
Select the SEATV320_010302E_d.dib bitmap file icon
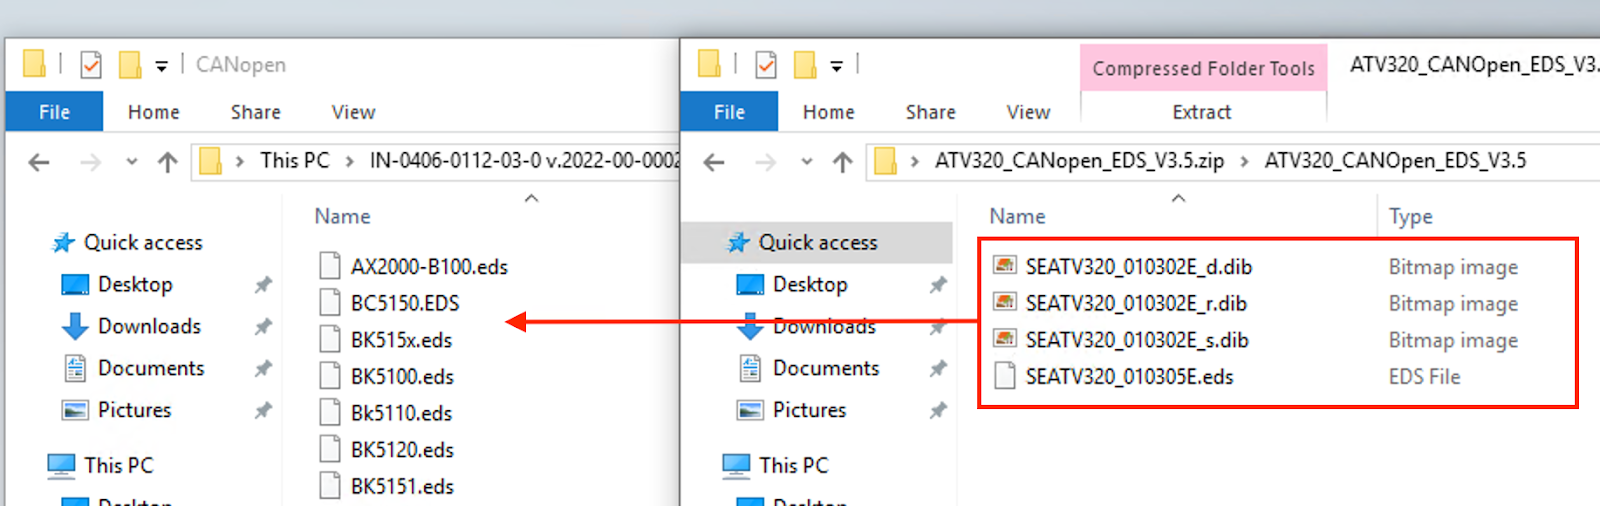1005,266
